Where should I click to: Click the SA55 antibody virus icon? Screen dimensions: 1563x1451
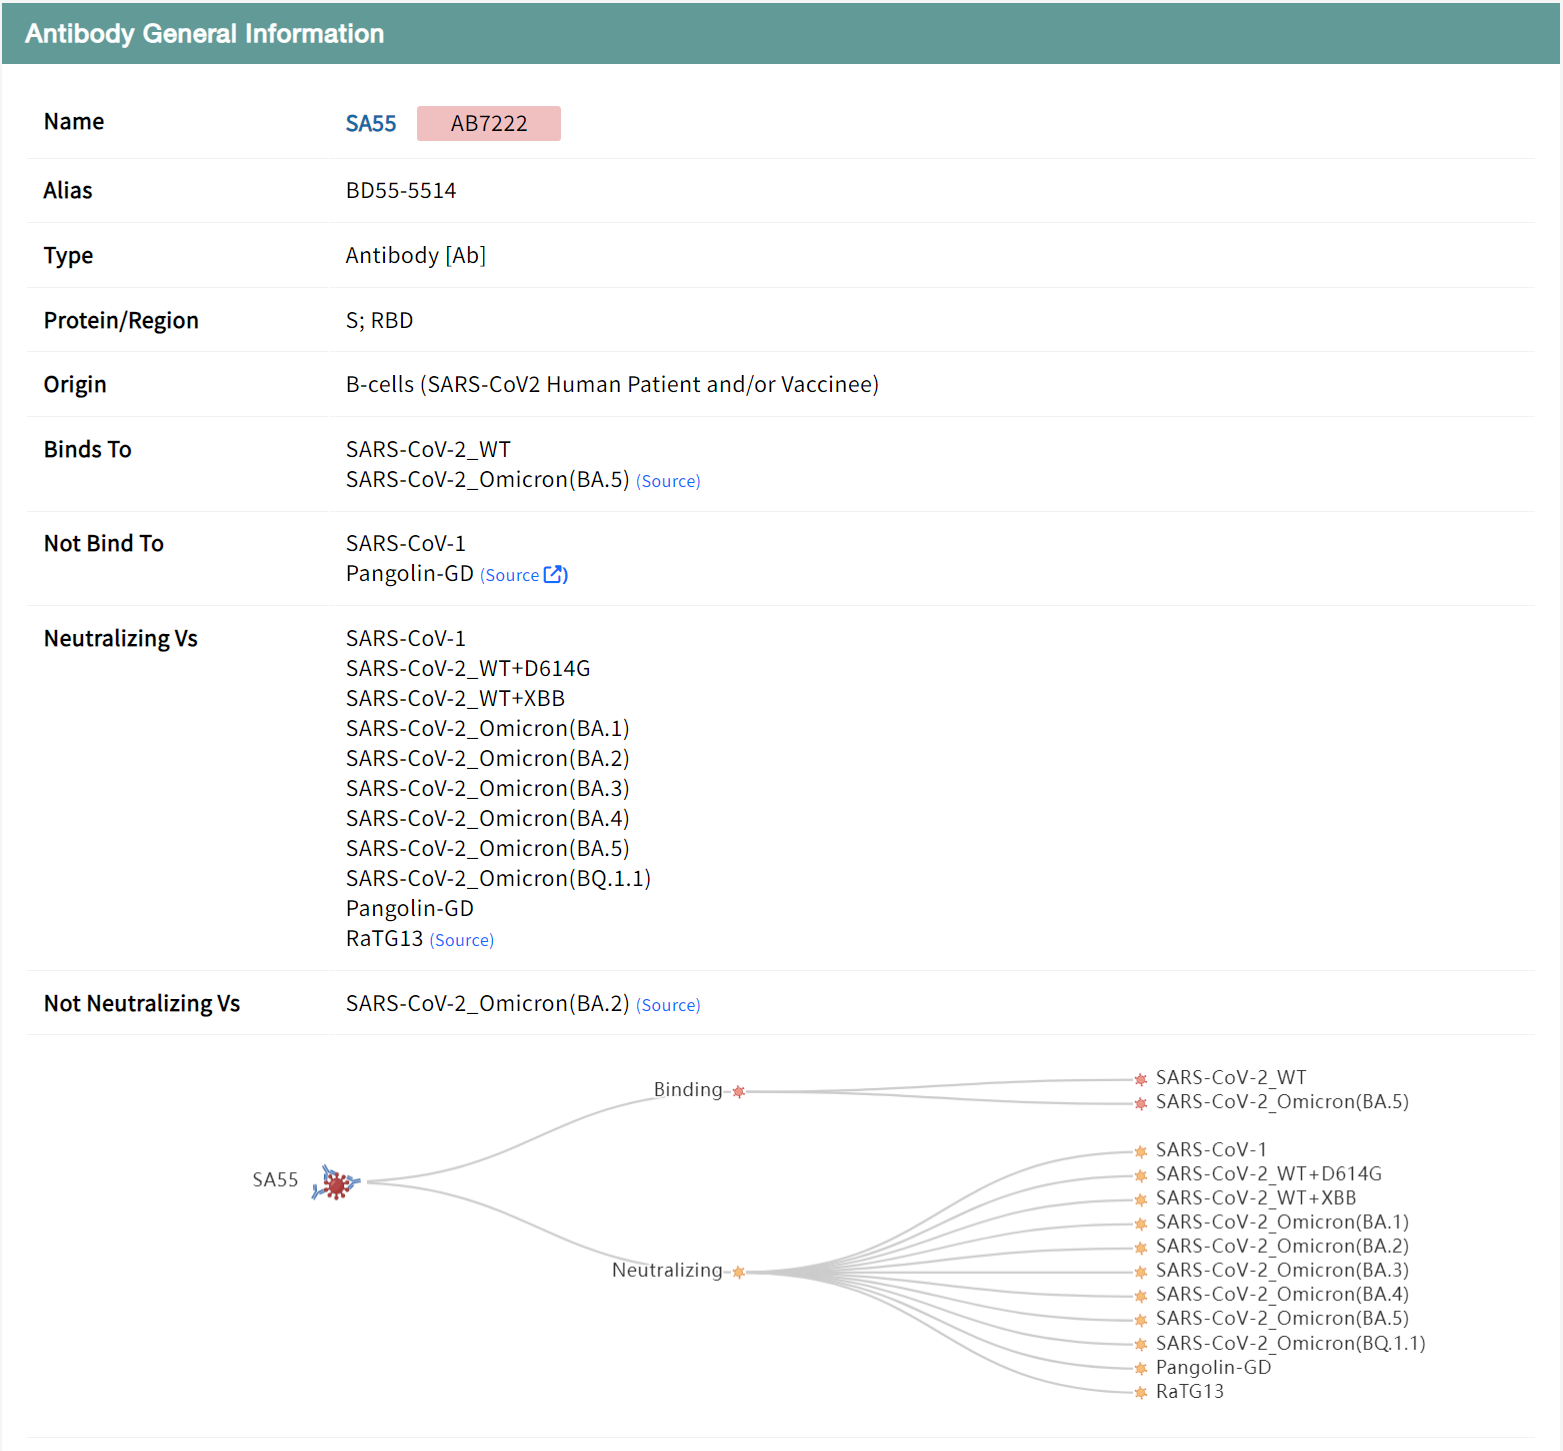pyautogui.click(x=336, y=1183)
